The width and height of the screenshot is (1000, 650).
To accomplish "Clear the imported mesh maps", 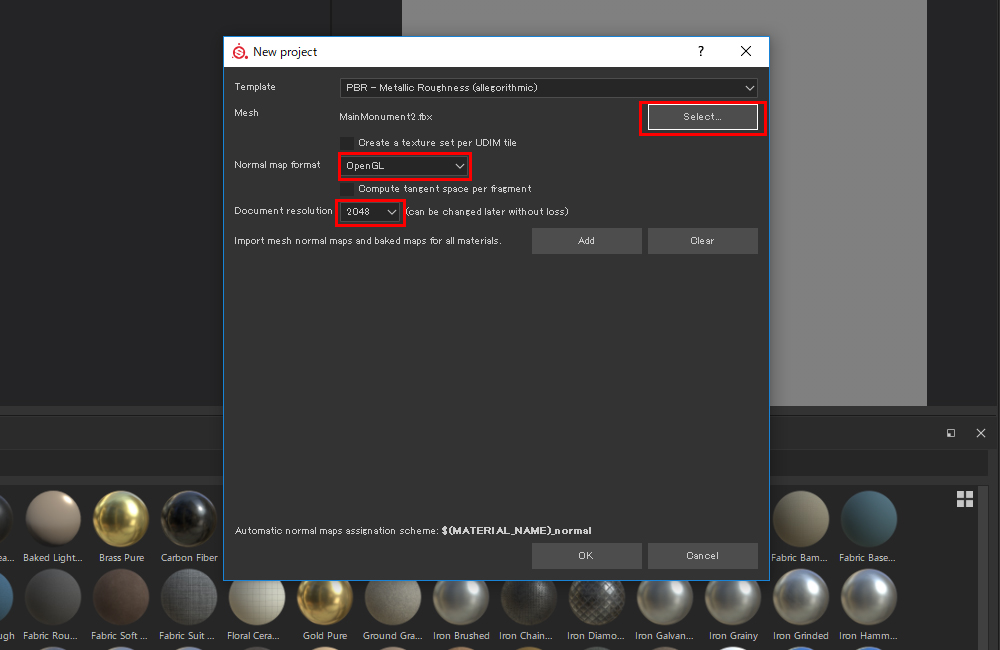I will (702, 240).
